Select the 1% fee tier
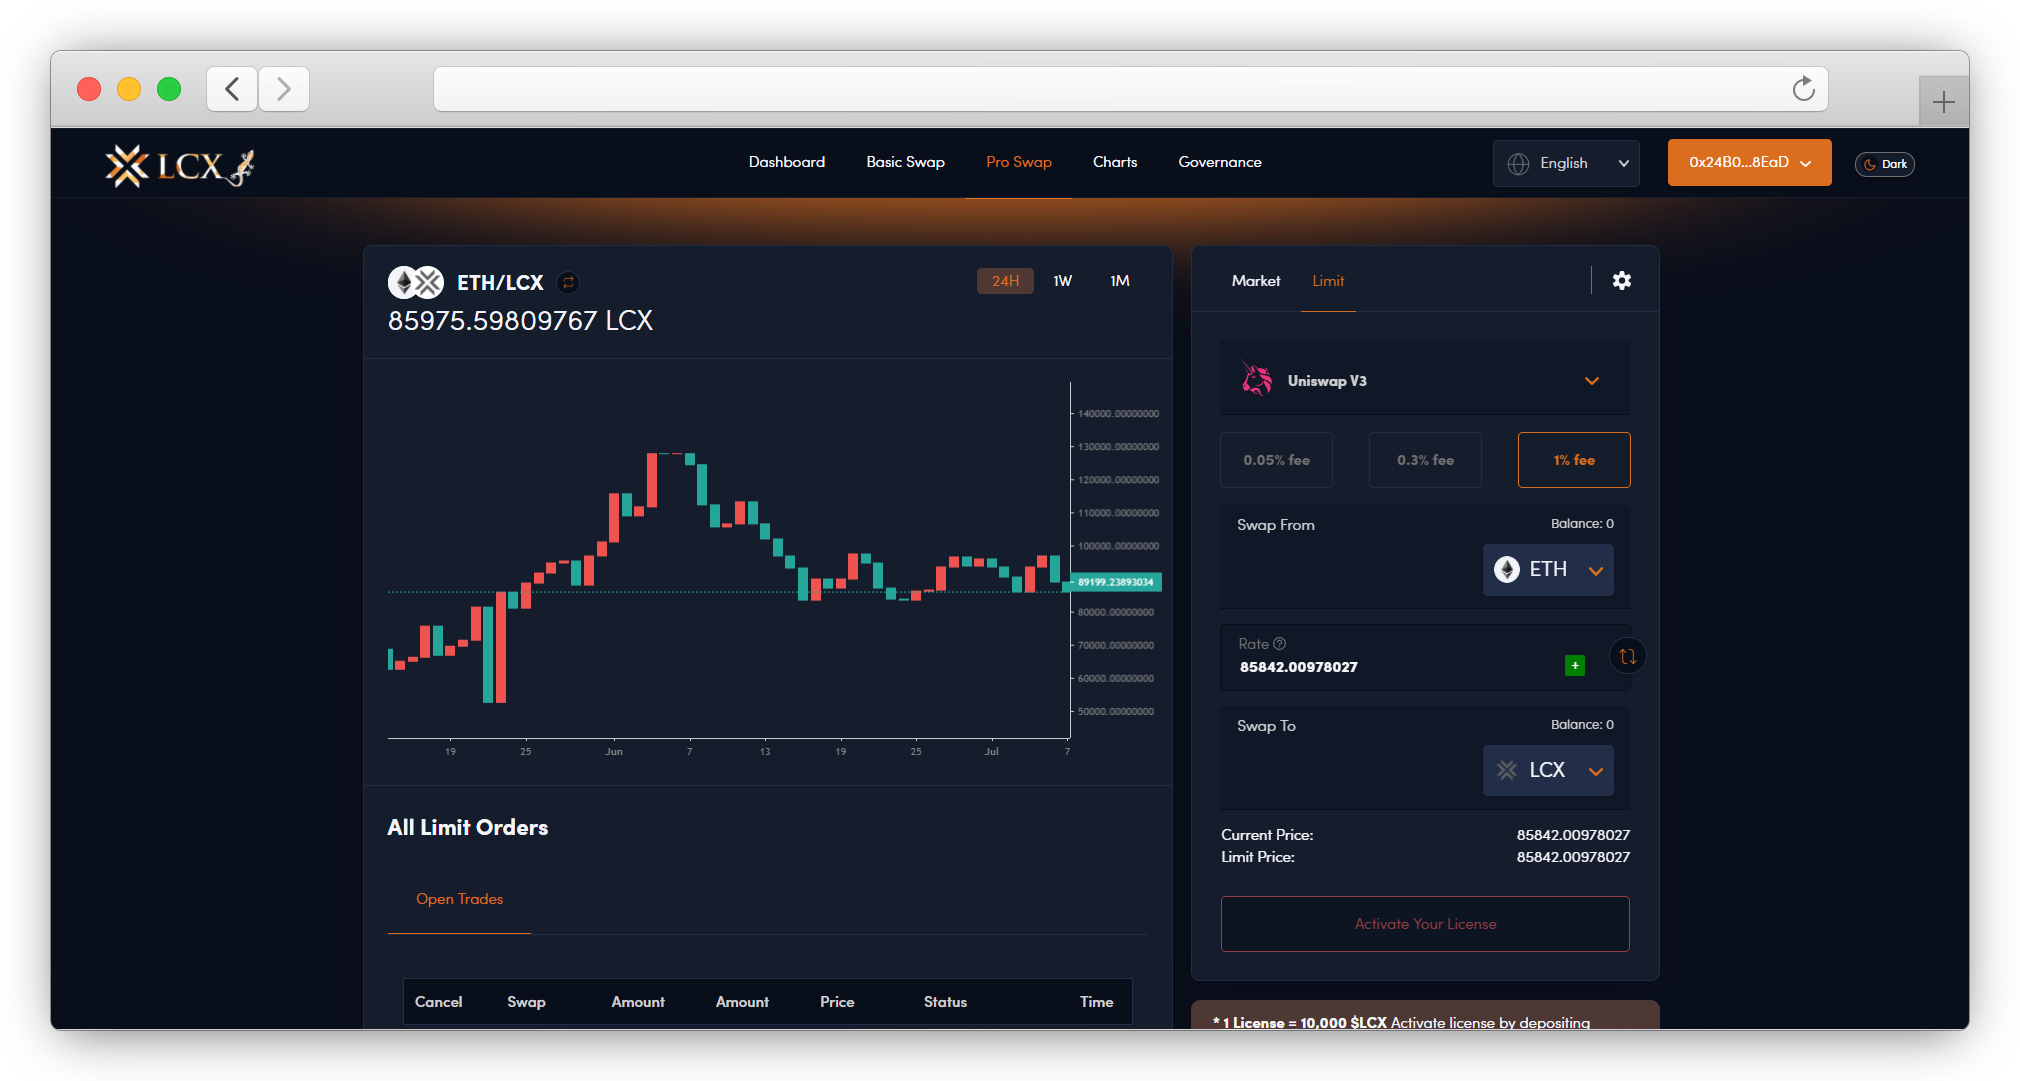2020x1081 pixels. point(1574,460)
